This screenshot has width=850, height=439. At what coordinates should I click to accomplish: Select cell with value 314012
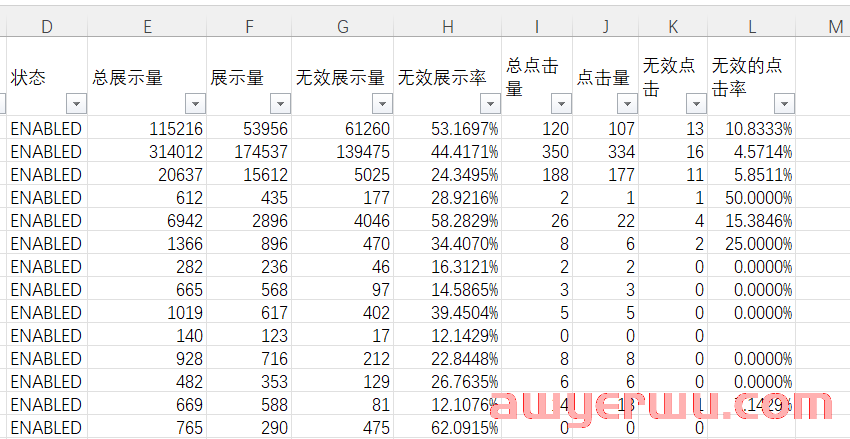pos(147,151)
